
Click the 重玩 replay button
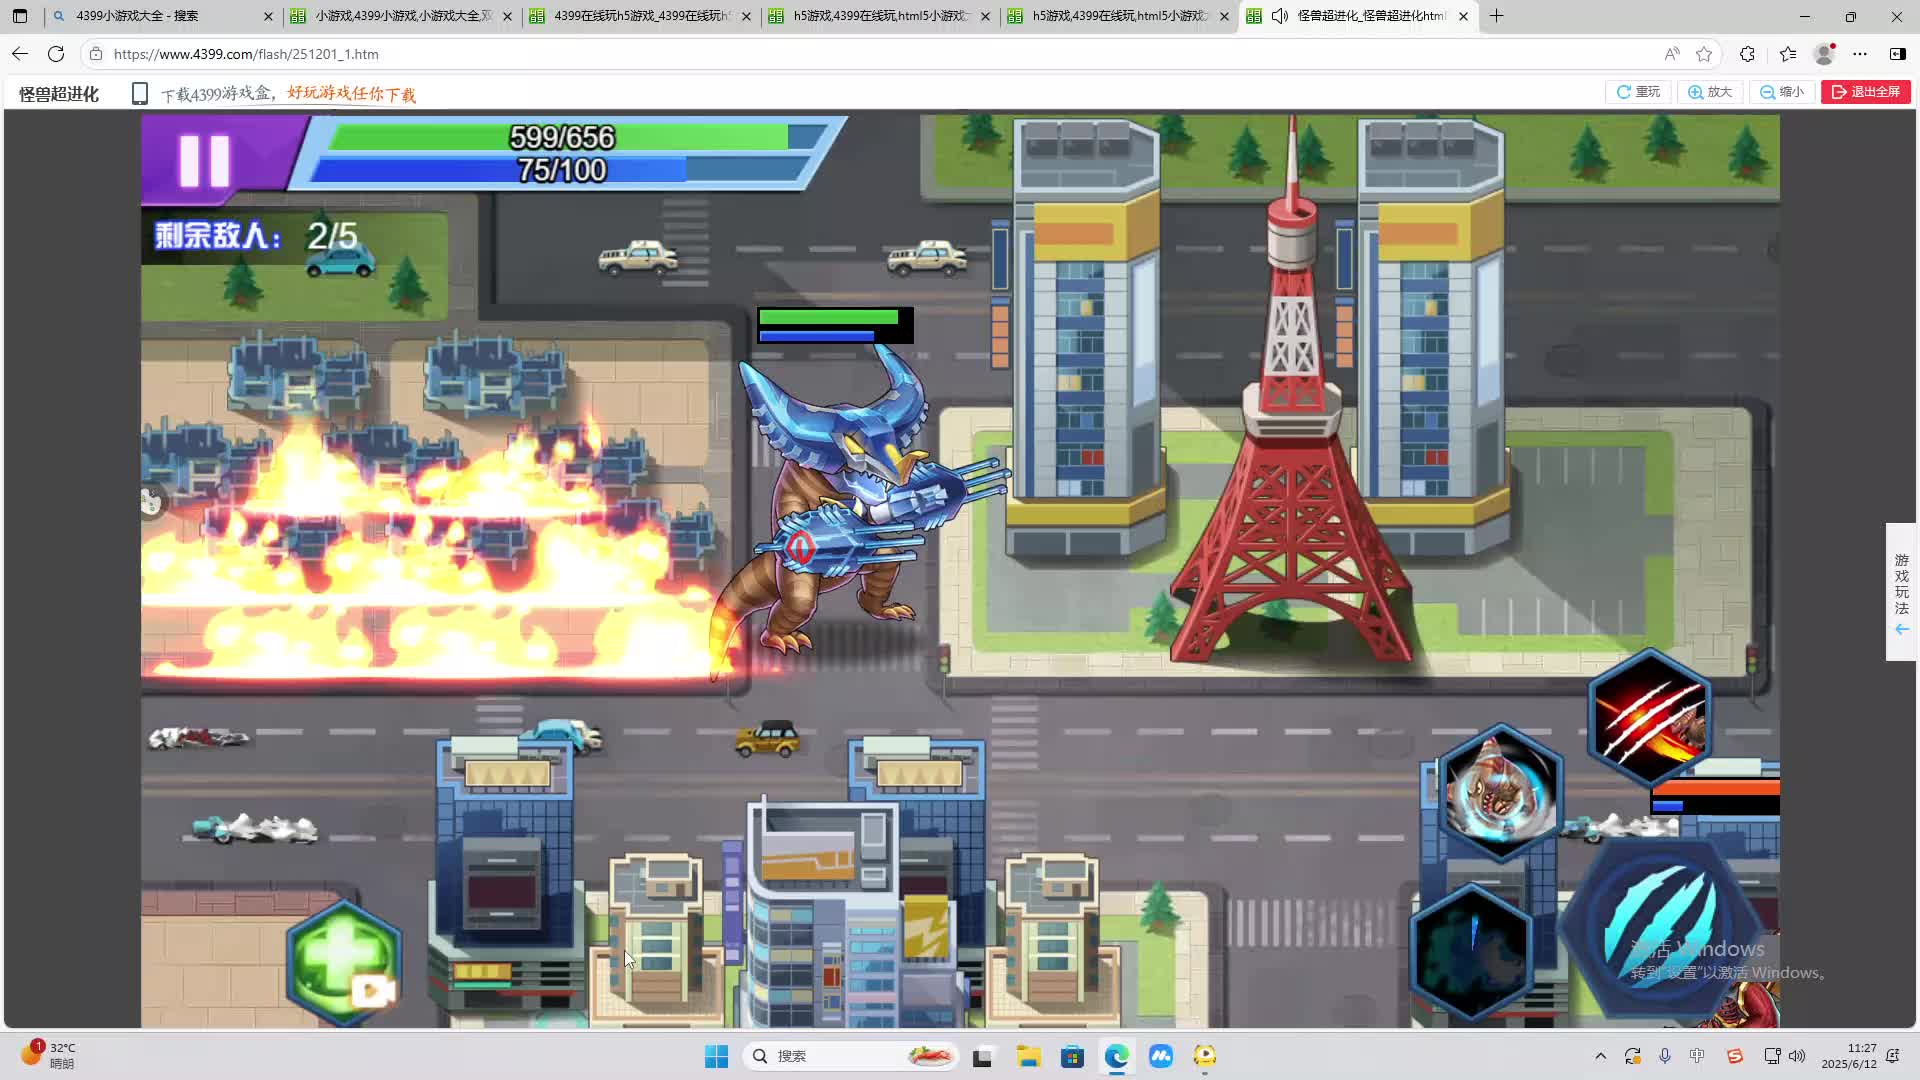click(x=1638, y=92)
